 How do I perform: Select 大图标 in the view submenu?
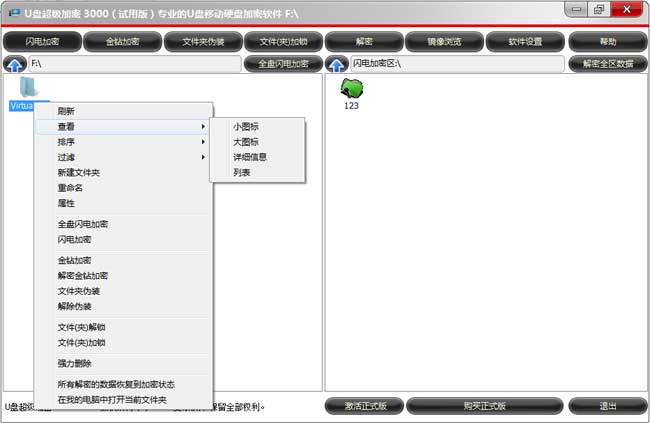tap(246, 142)
